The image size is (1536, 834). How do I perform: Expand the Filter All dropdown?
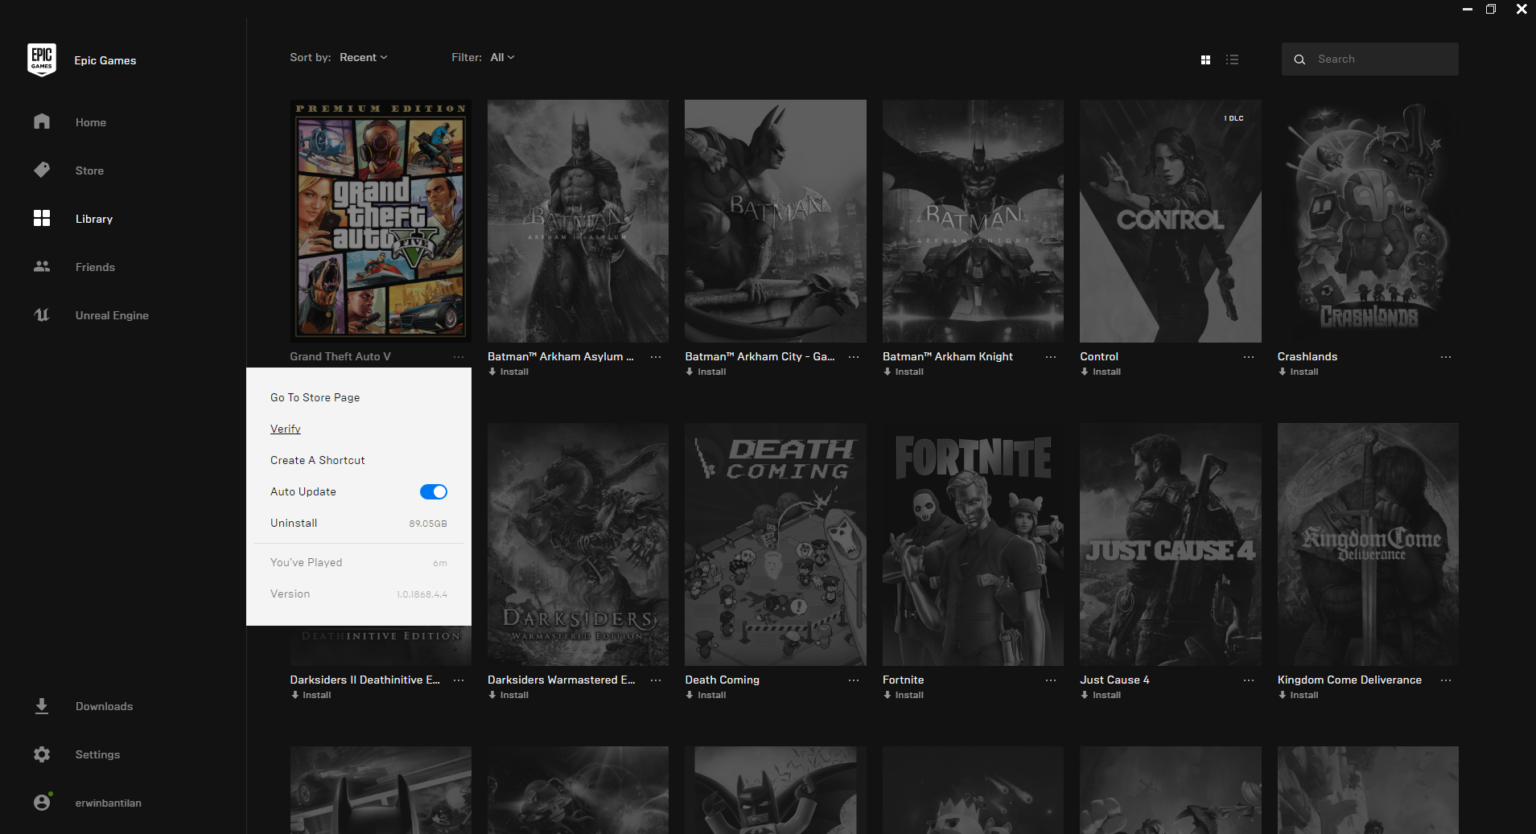click(502, 58)
